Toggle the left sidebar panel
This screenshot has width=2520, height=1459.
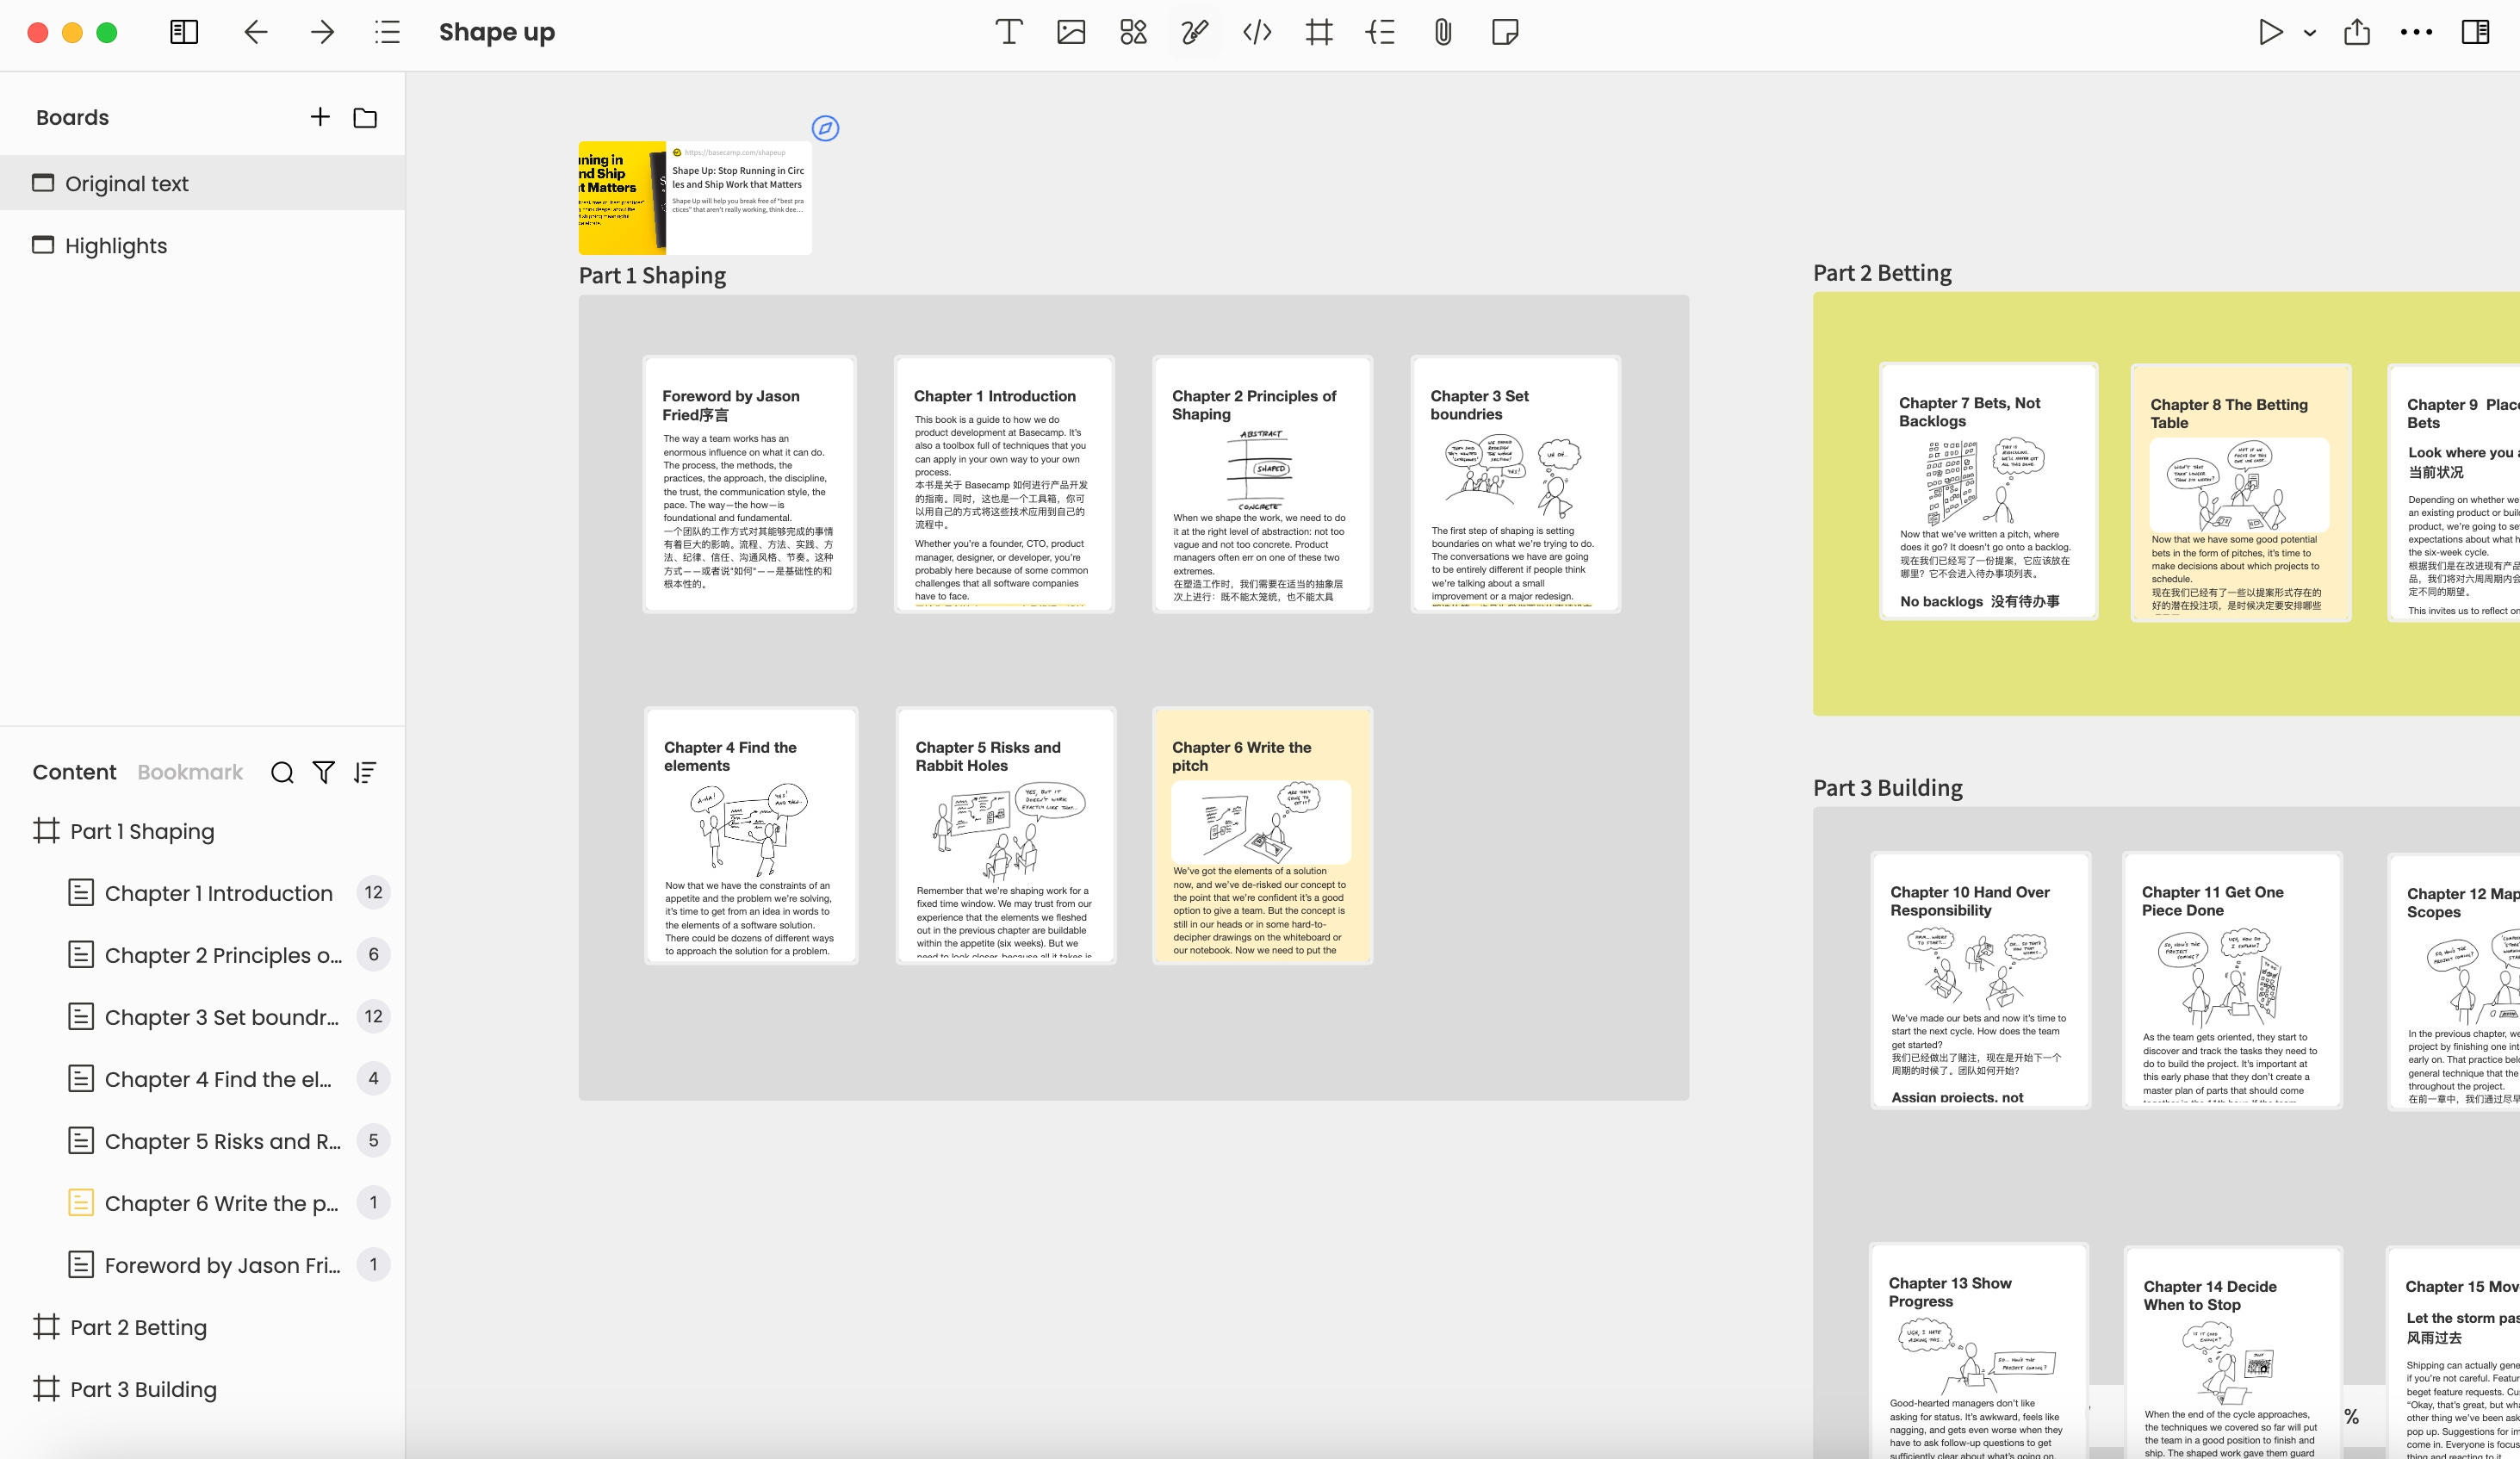click(x=184, y=32)
